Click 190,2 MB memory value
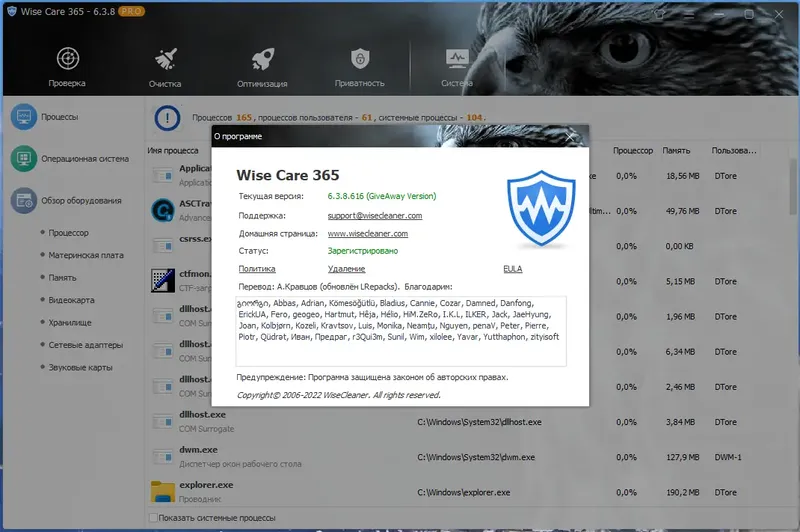The image size is (800, 532). click(683, 492)
